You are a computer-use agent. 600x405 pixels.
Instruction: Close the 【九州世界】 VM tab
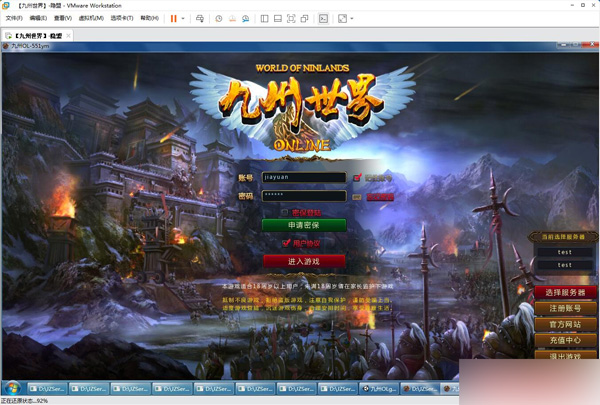[68, 36]
